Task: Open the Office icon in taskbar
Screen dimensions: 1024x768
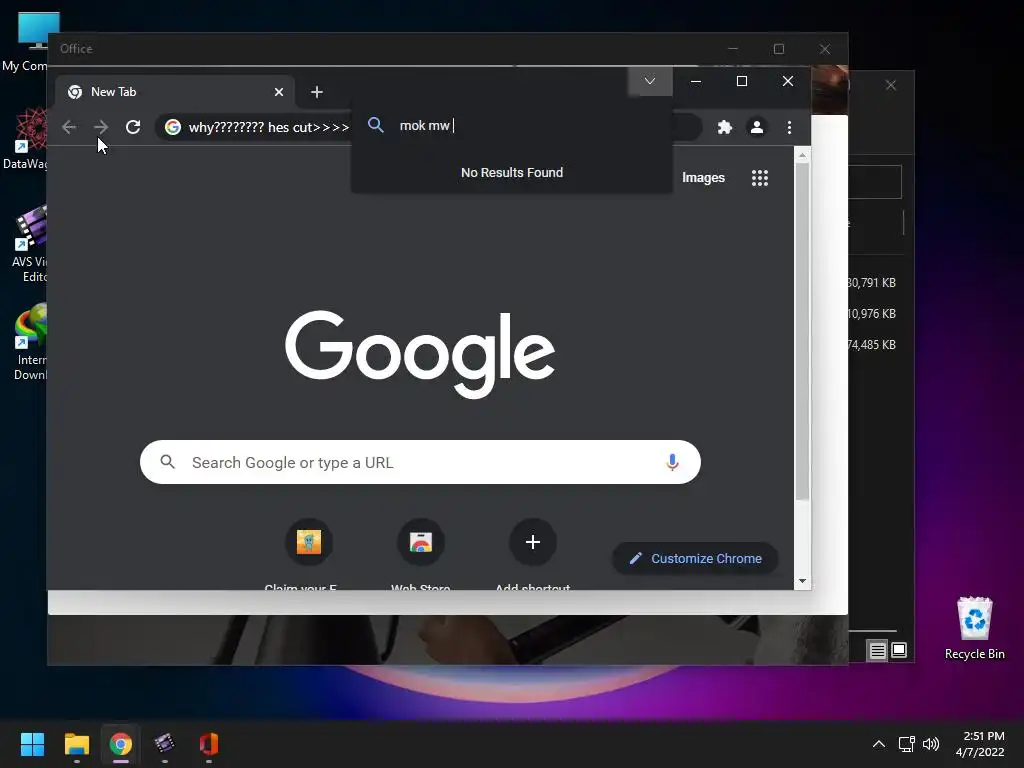Action: click(x=209, y=744)
